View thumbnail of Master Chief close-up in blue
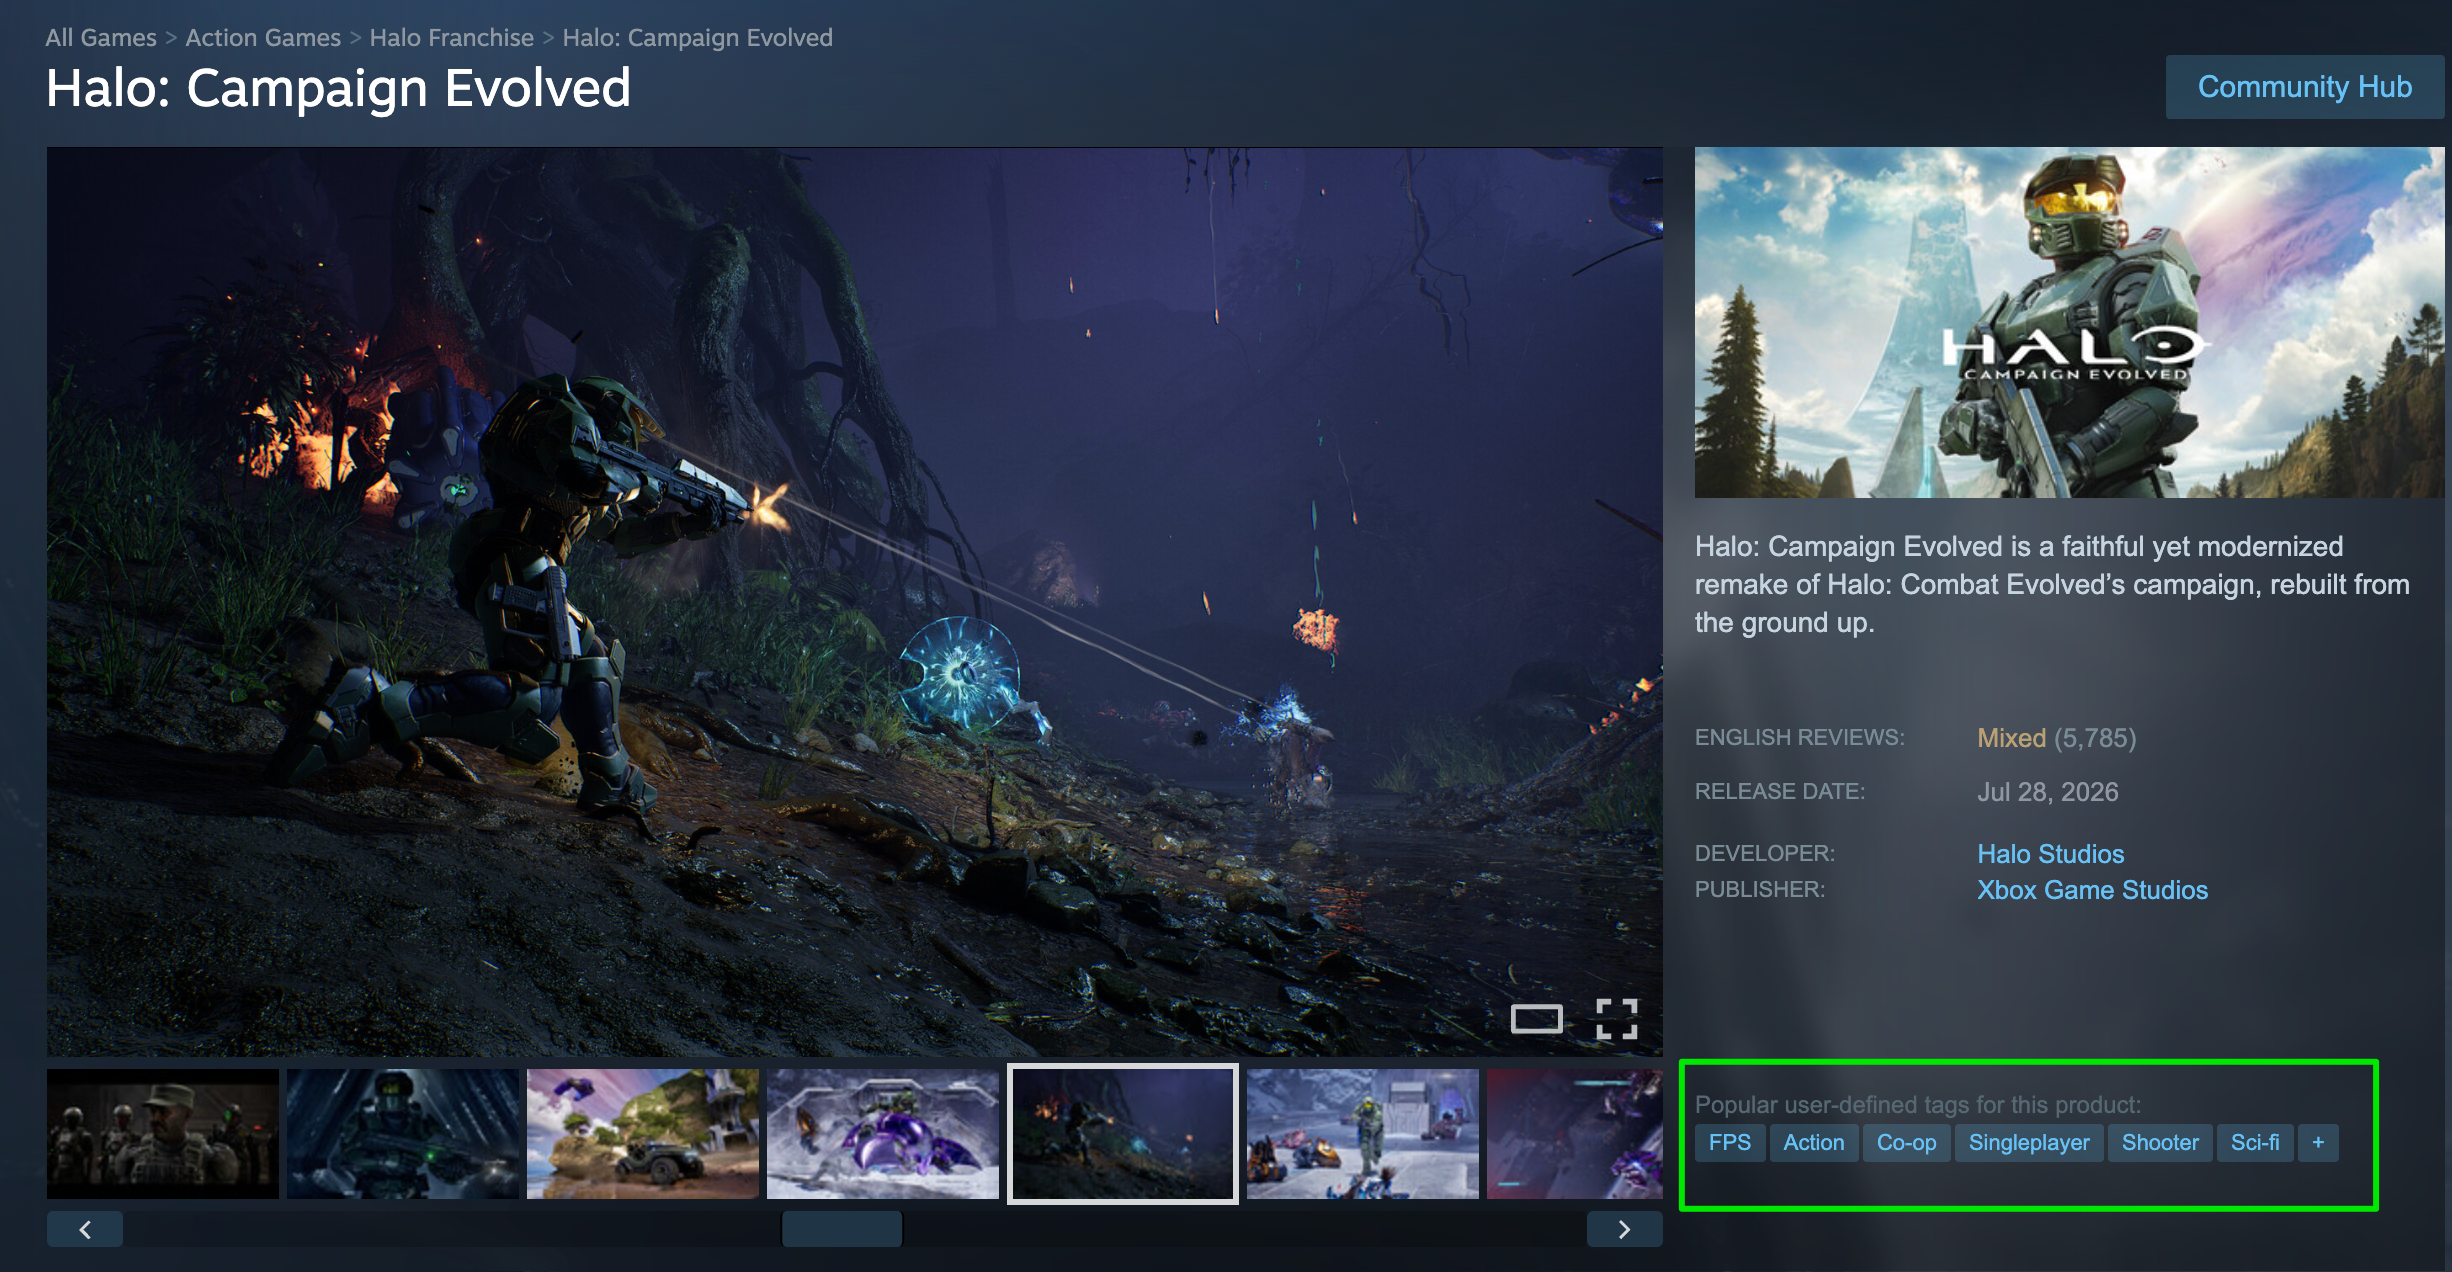The width and height of the screenshot is (2452, 1272). (403, 1134)
